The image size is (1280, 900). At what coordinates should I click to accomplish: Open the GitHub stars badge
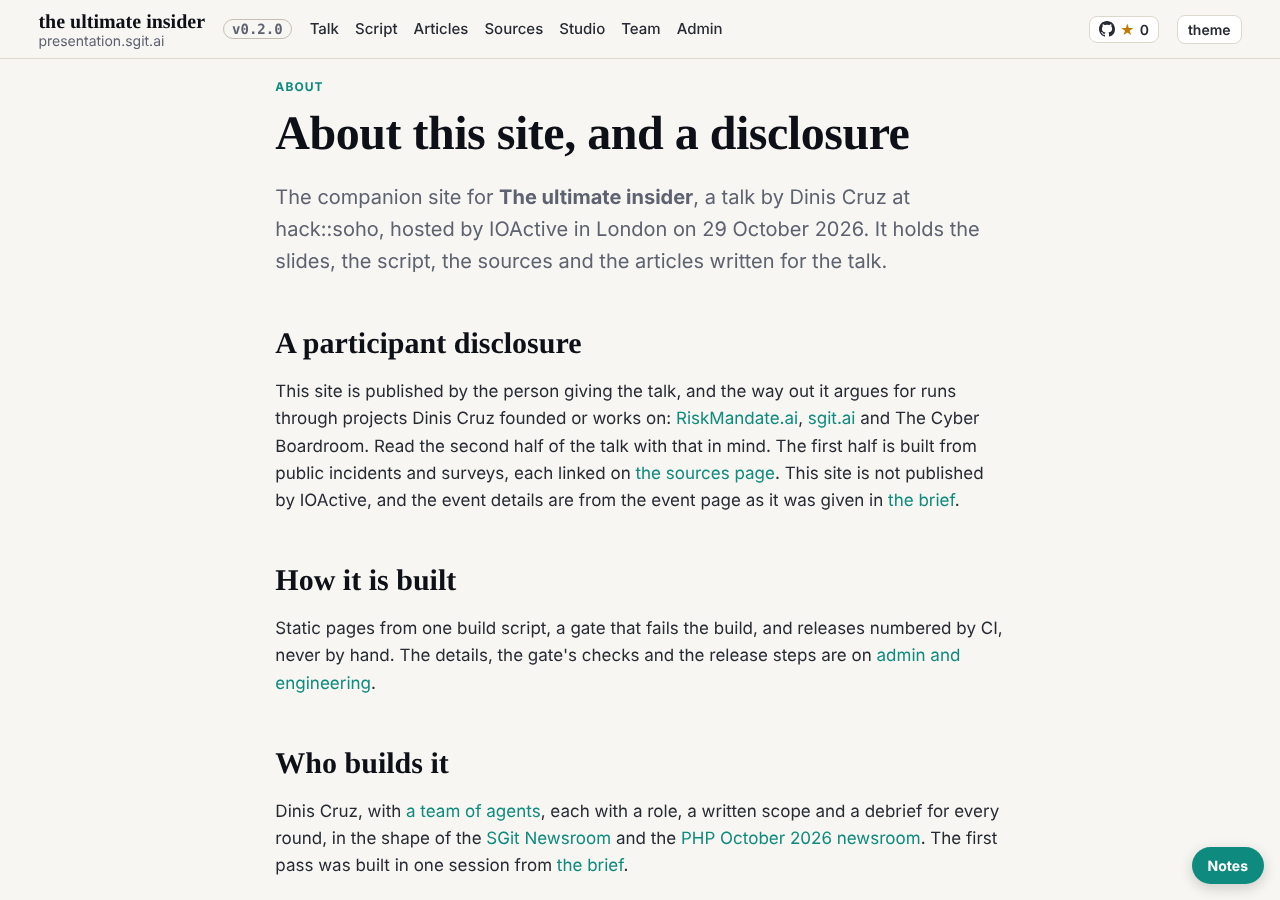(x=1123, y=29)
